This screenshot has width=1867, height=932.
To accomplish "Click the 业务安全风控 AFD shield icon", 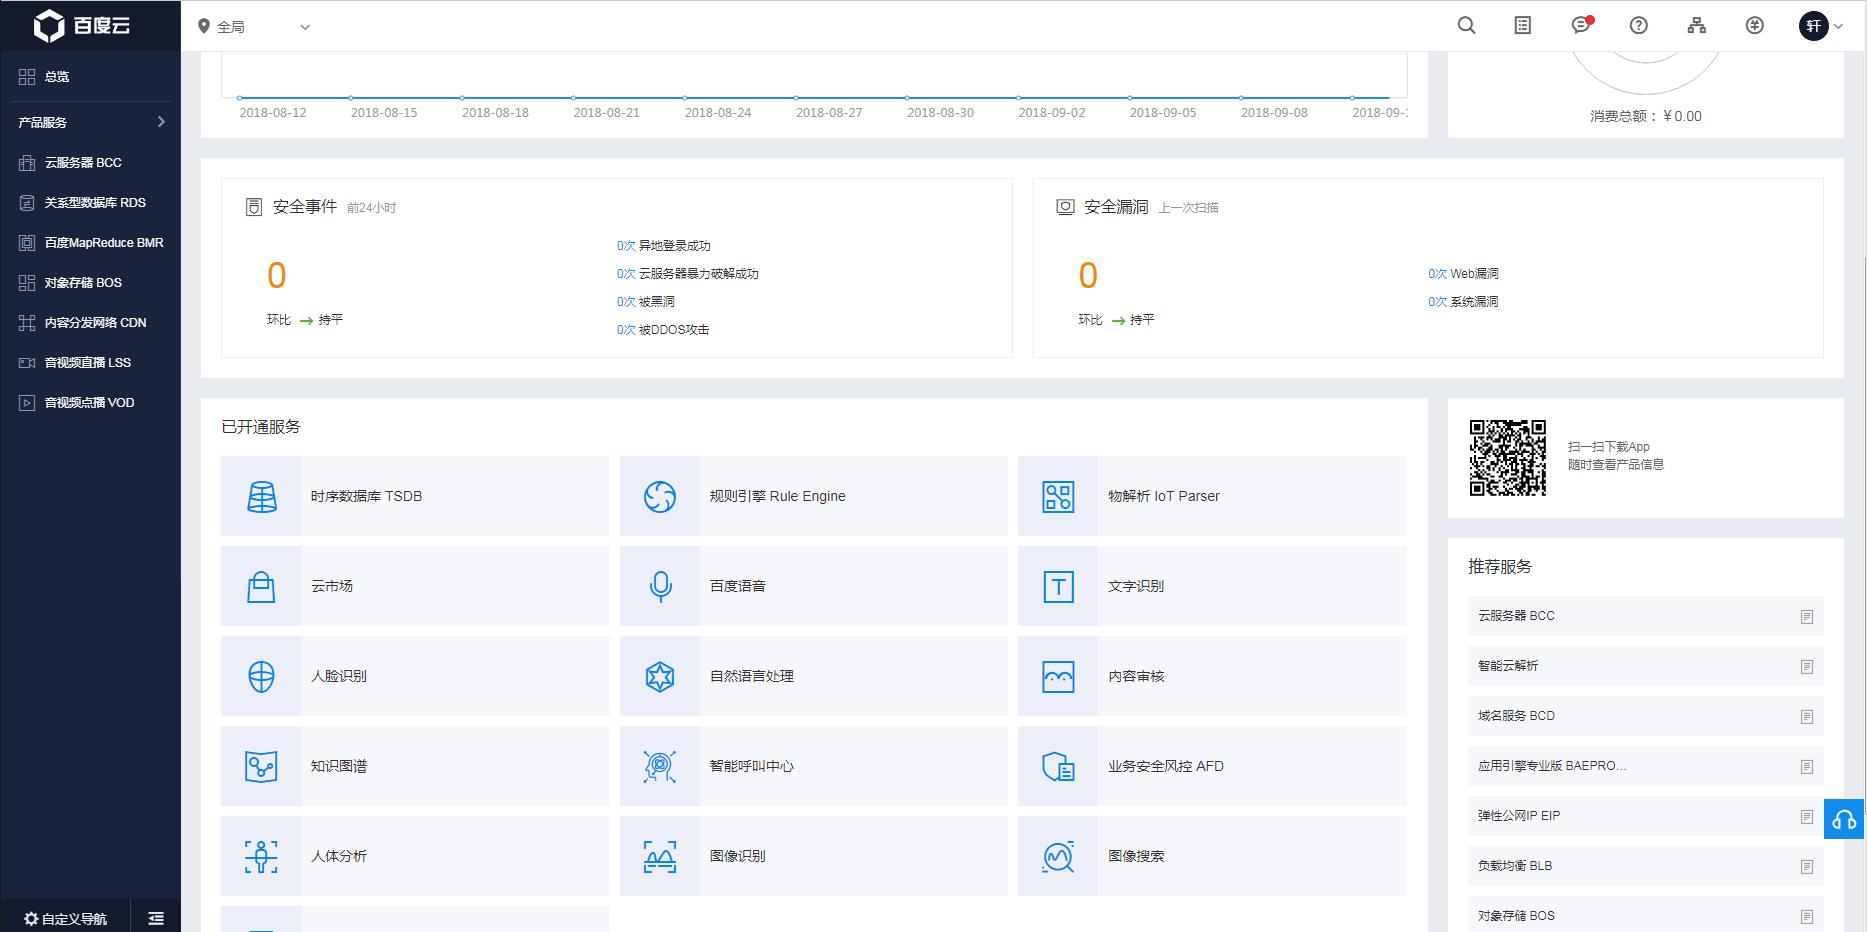I will click(1058, 766).
